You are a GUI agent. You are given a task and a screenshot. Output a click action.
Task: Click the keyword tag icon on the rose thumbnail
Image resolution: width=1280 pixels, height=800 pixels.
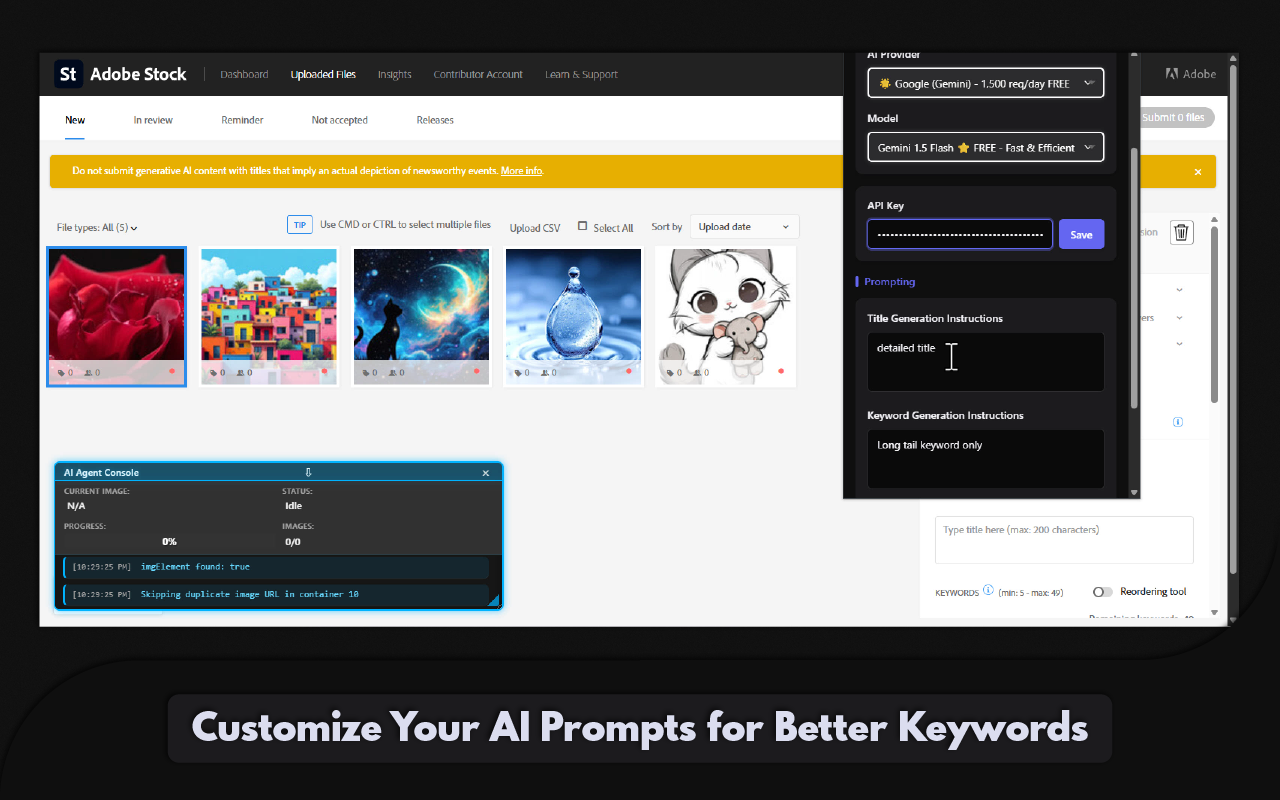tap(61, 373)
